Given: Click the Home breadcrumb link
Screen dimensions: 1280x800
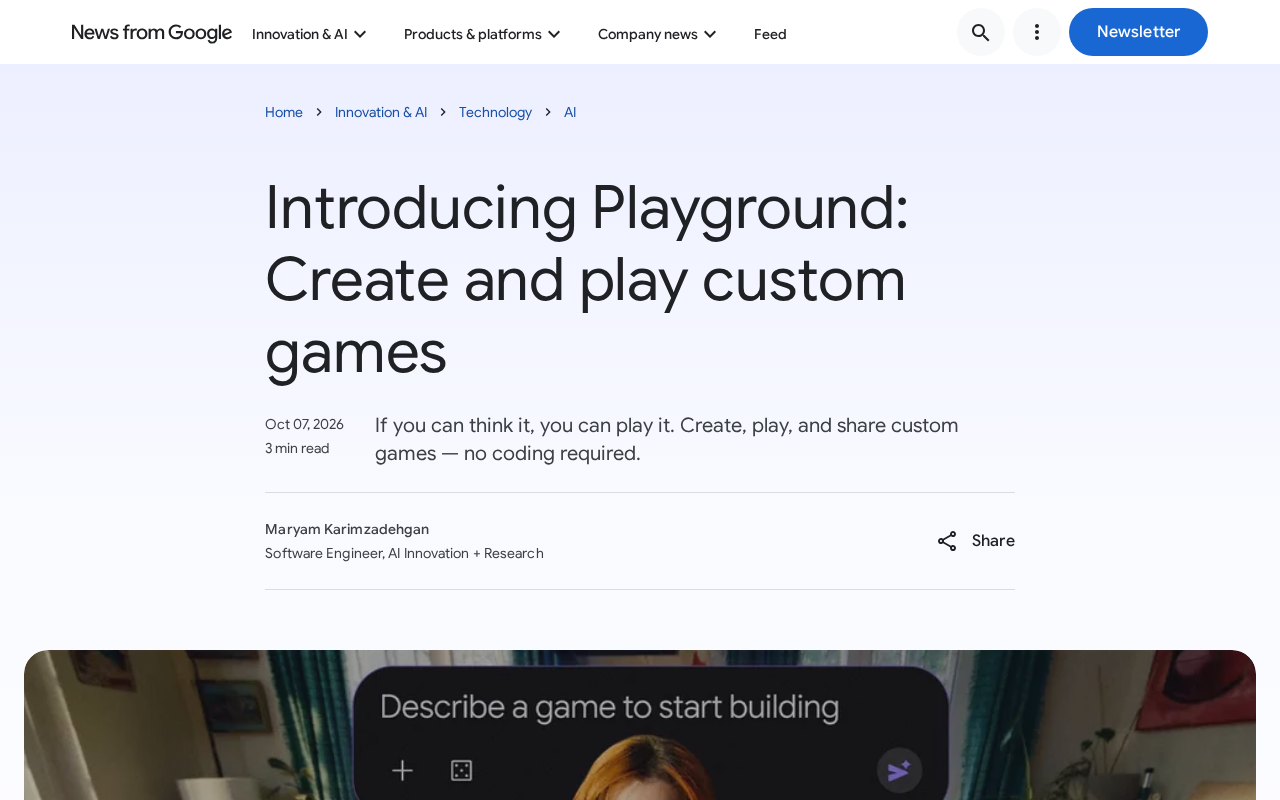Looking at the screenshot, I should click(x=284, y=112).
